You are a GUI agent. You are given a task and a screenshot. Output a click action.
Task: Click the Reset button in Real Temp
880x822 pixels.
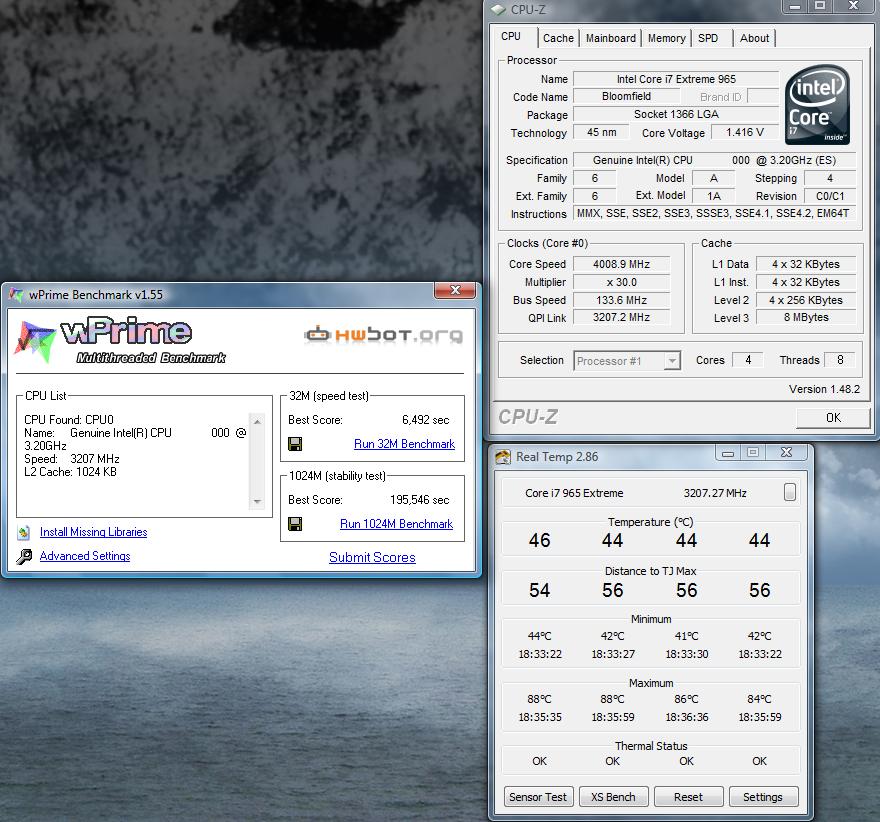(688, 797)
